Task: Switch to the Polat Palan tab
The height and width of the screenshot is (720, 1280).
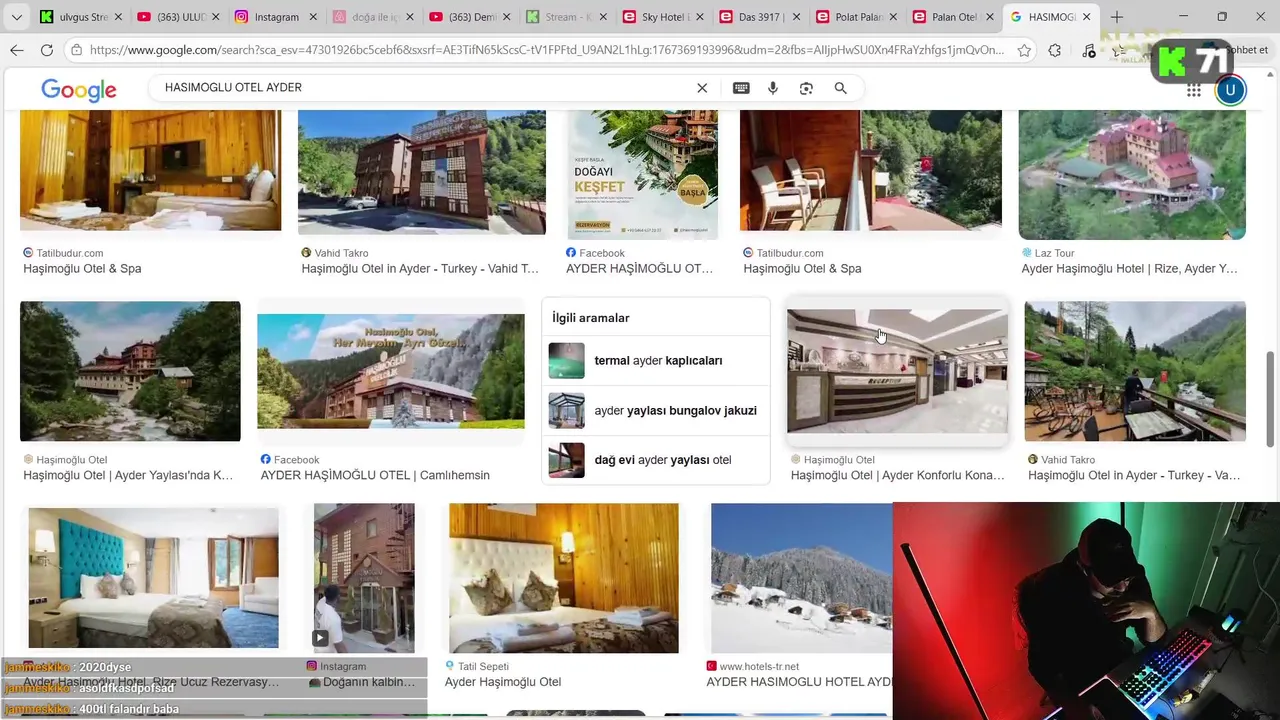Action: pyautogui.click(x=856, y=17)
